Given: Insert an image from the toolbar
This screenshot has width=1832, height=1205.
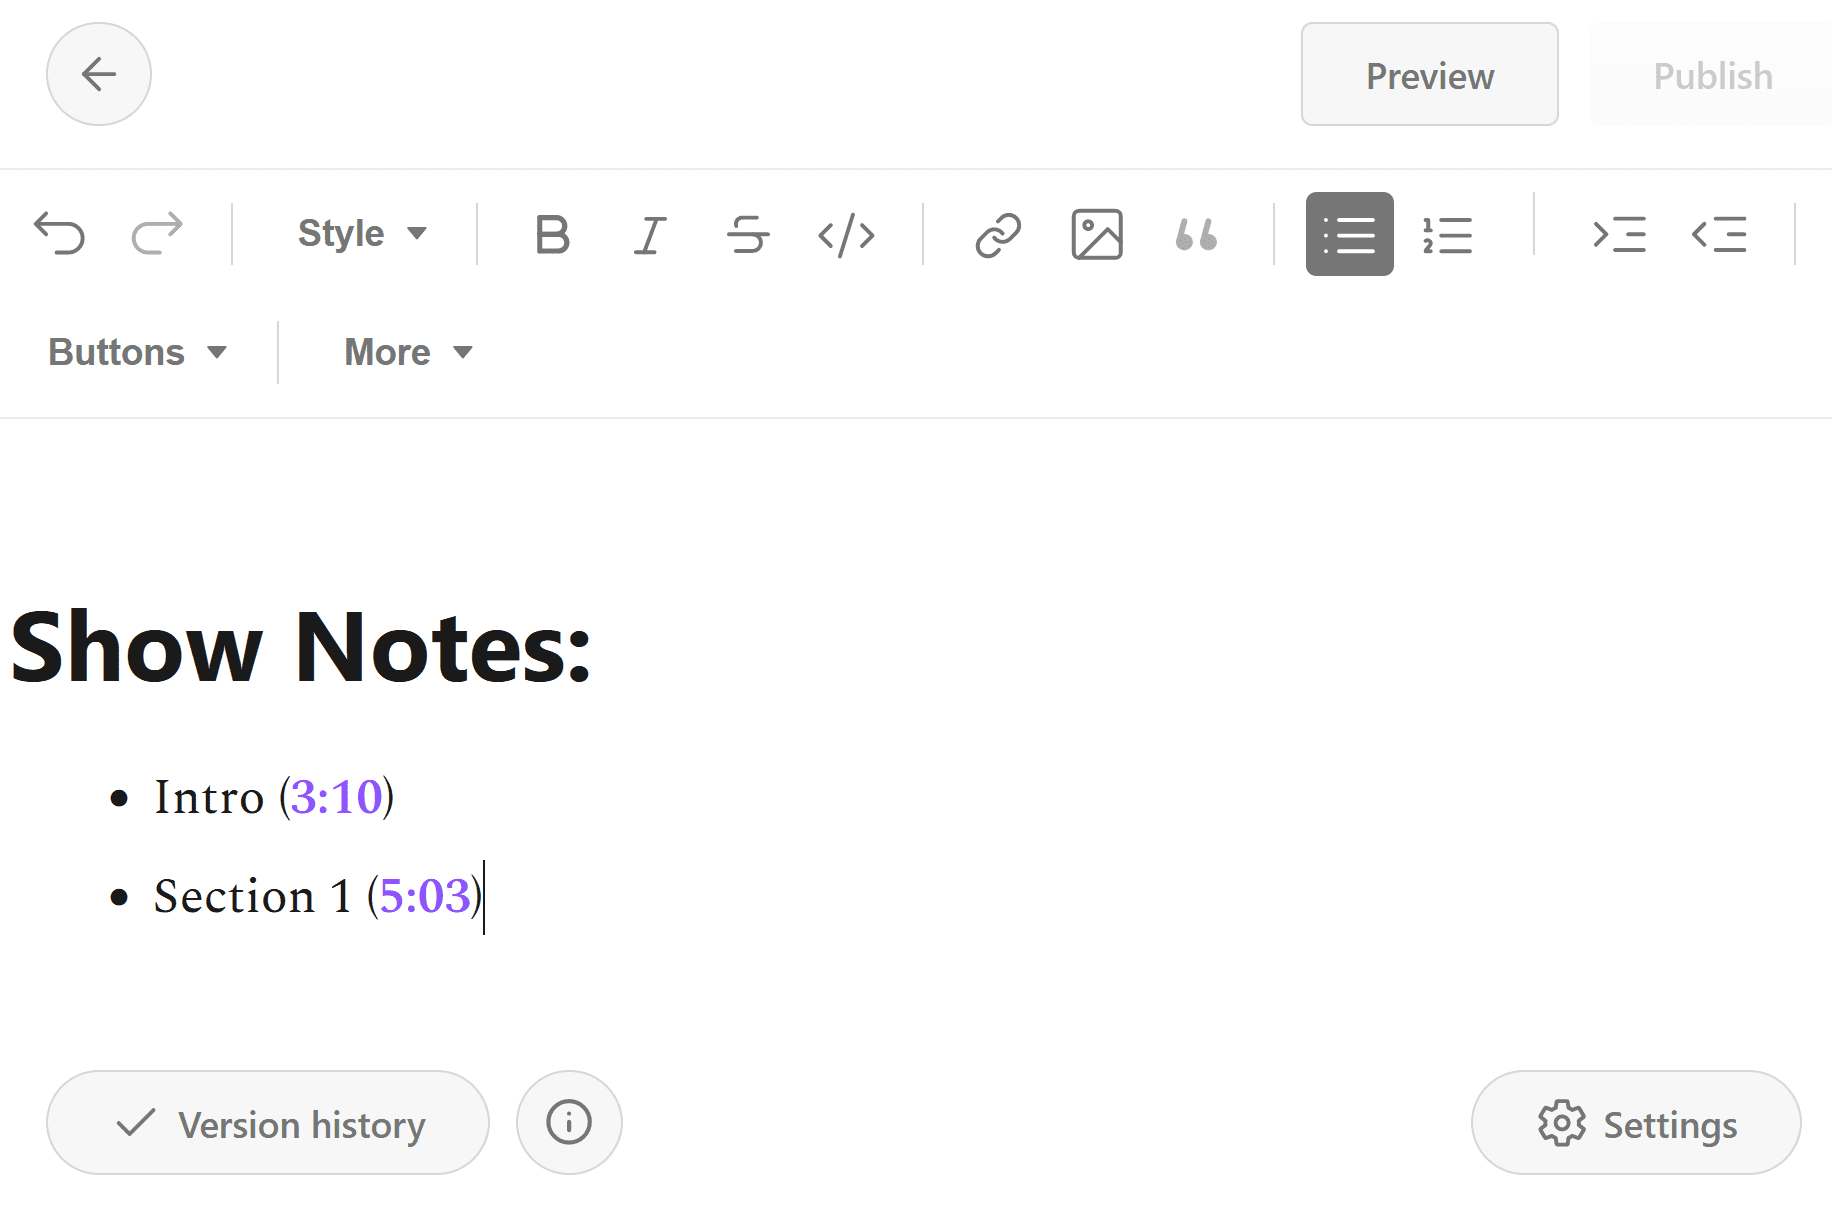Looking at the screenshot, I should [x=1097, y=235].
